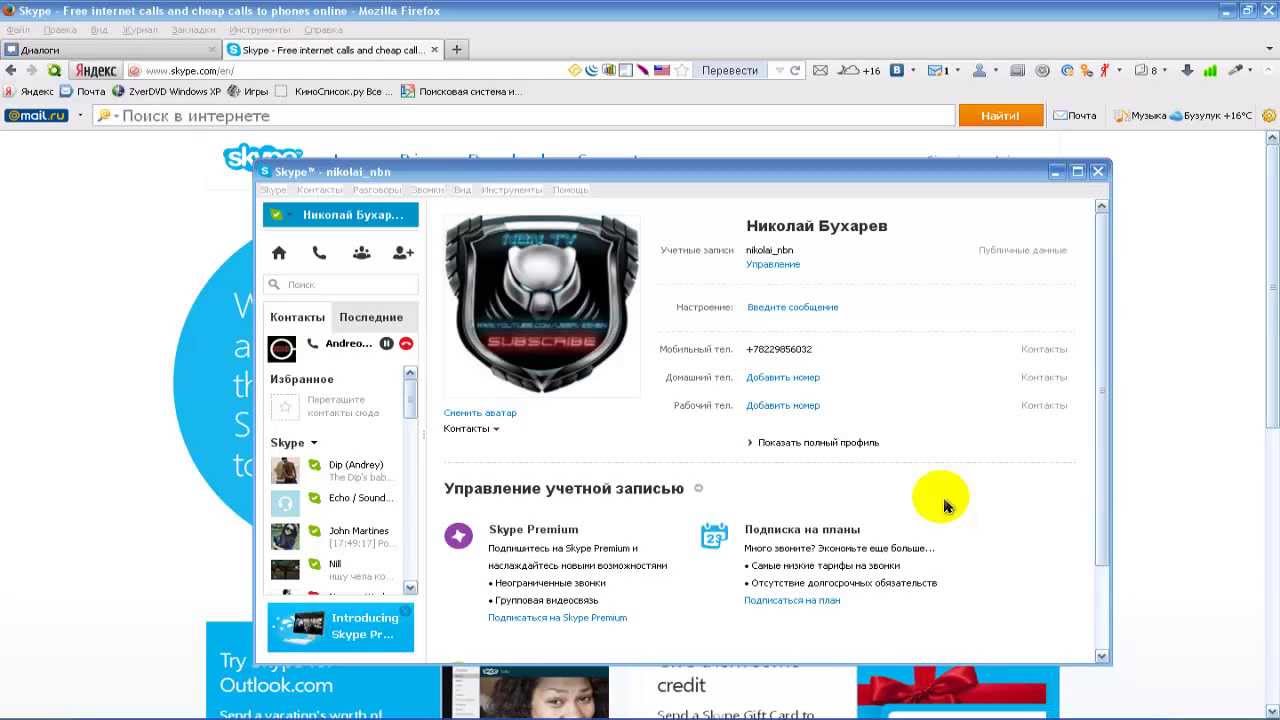This screenshot has width=1280, height=720.
Task: Pause the call with Andreo
Action: (x=387, y=343)
